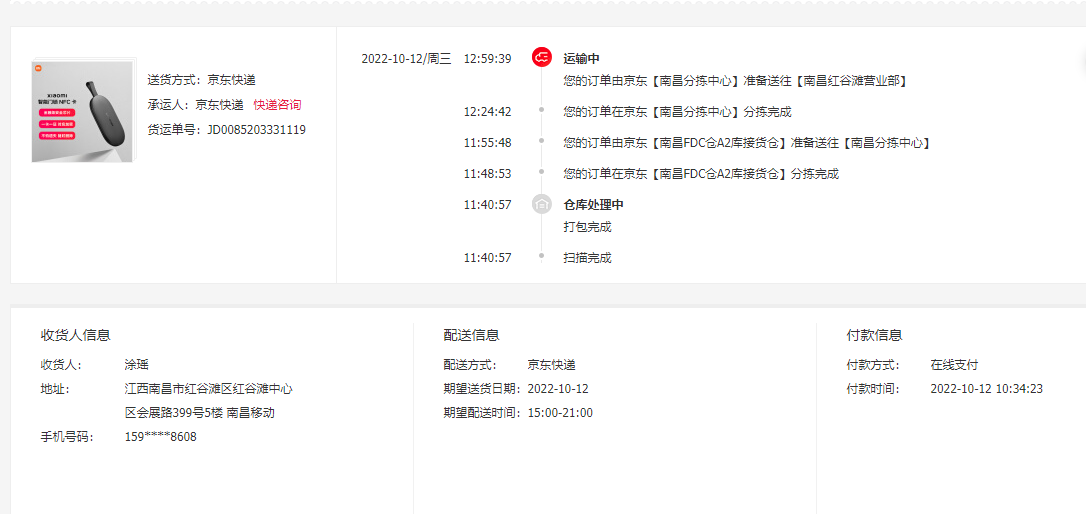Open the Xiaomi NFC product thumbnail
This screenshot has width=1086, height=514.
point(84,111)
